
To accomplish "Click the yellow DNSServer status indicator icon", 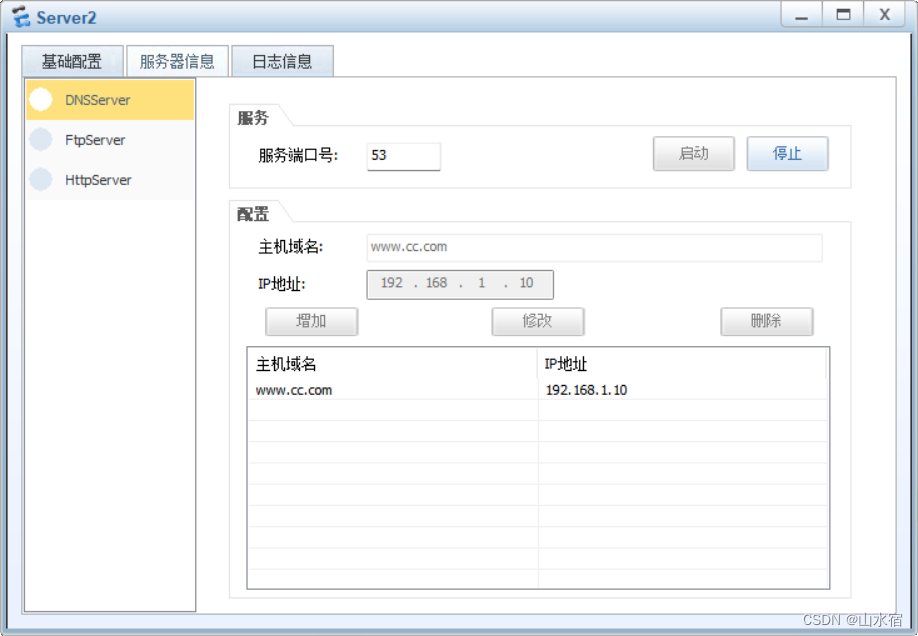I will click(x=40, y=100).
